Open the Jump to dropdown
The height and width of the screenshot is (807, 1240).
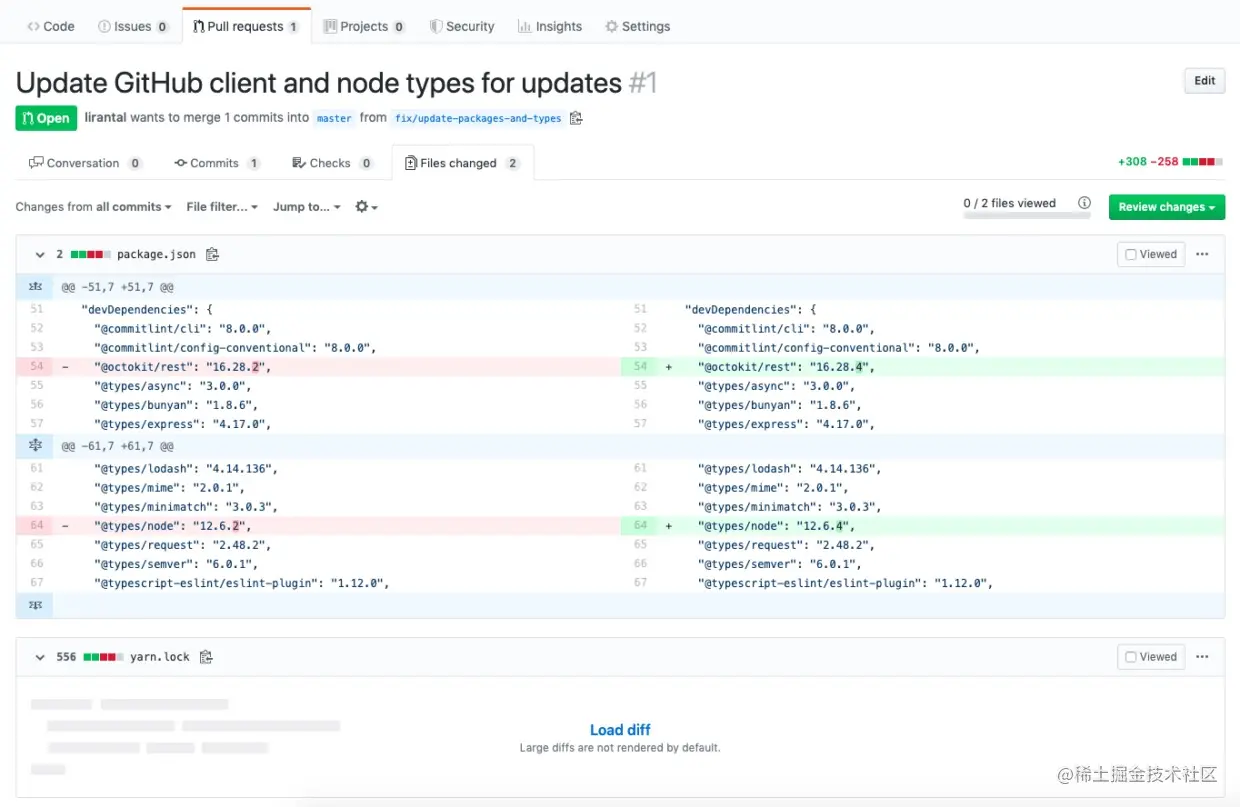pos(307,207)
